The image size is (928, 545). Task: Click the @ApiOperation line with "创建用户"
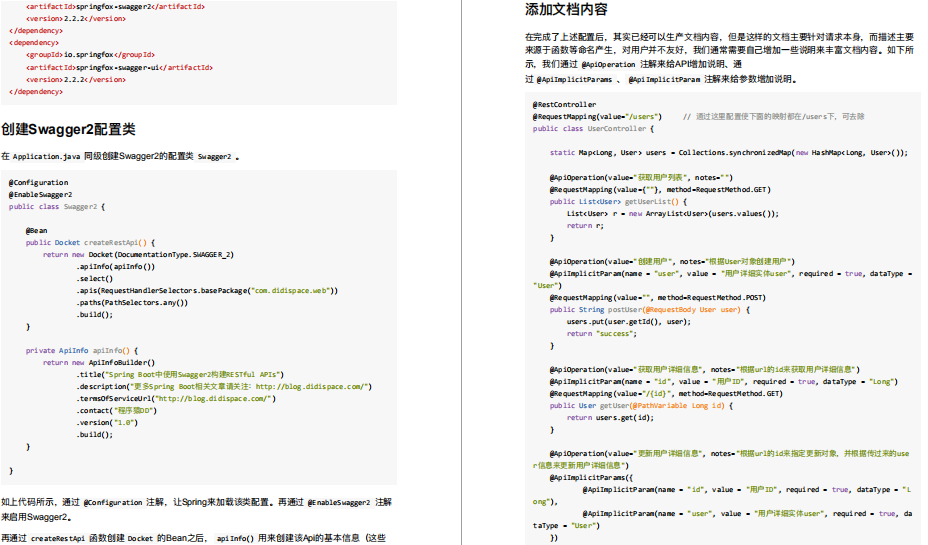672,262
